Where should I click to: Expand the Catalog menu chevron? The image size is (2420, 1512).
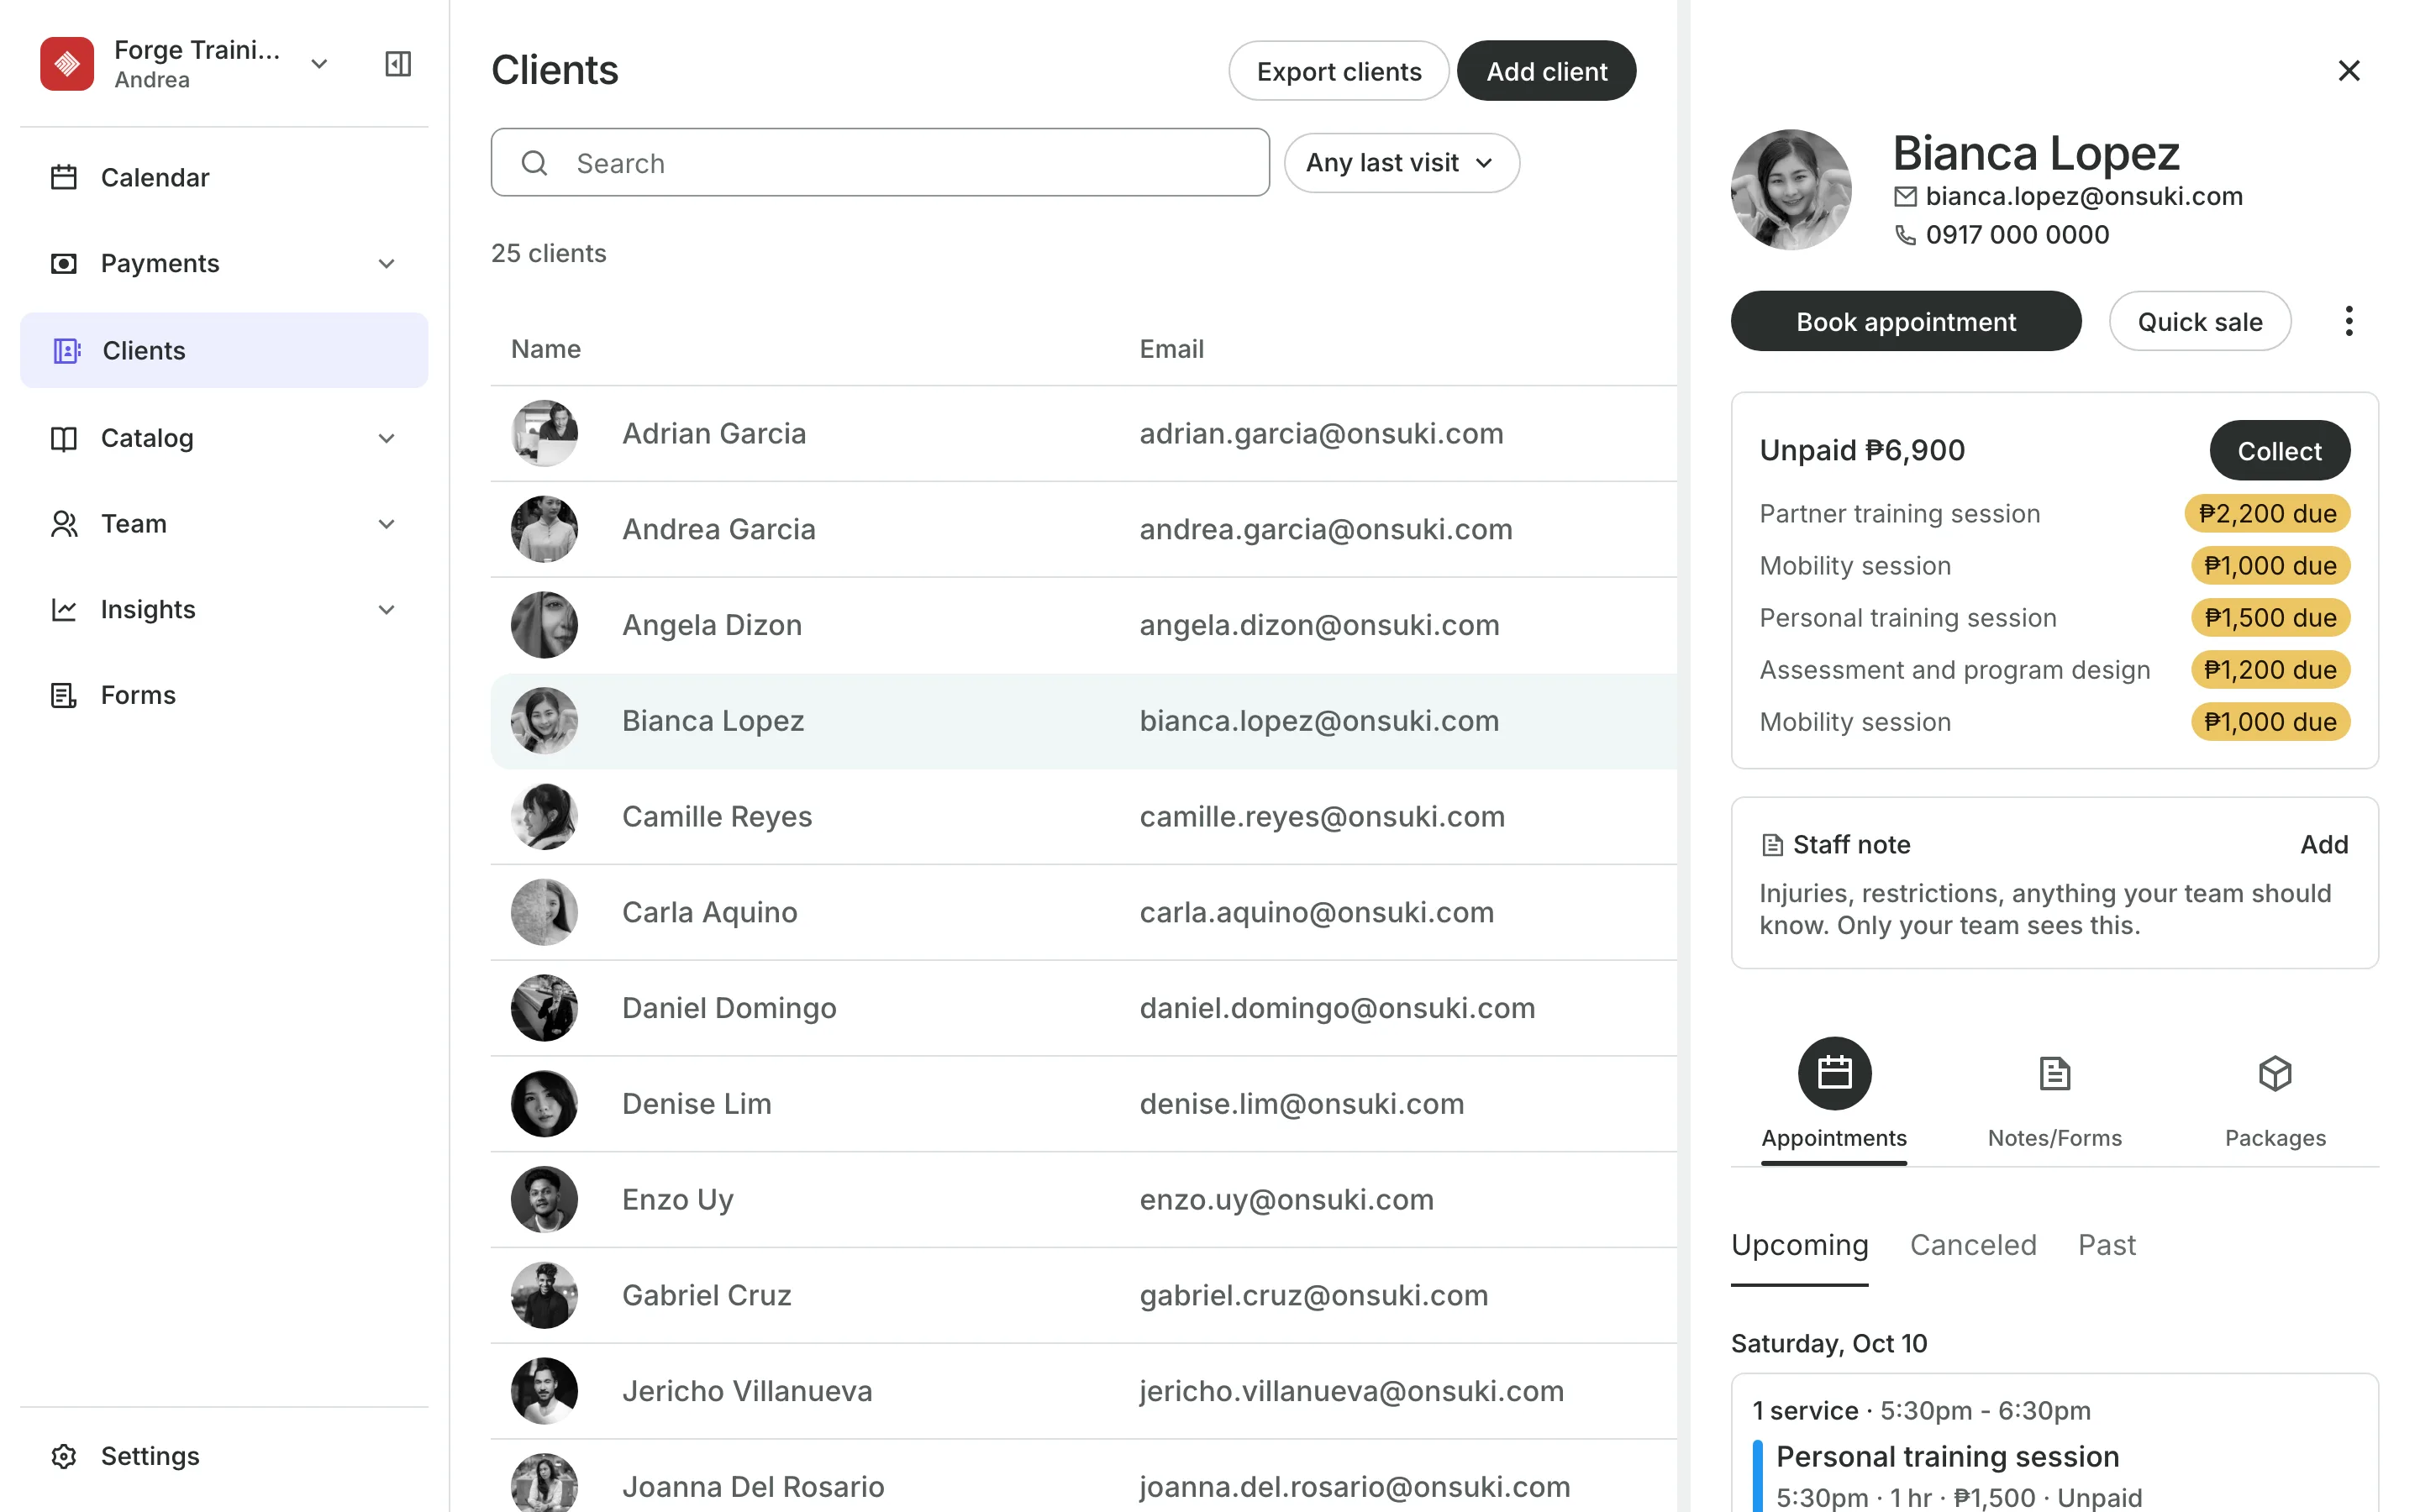click(x=386, y=438)
